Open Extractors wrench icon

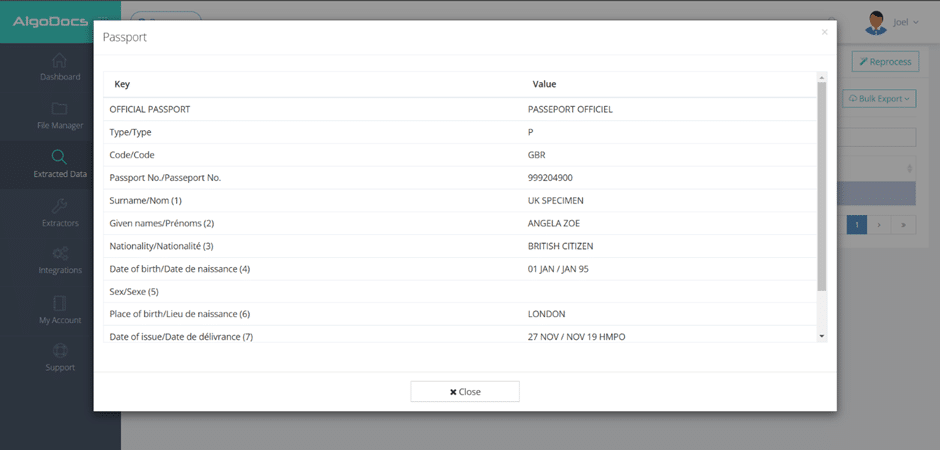click(60, 206)
